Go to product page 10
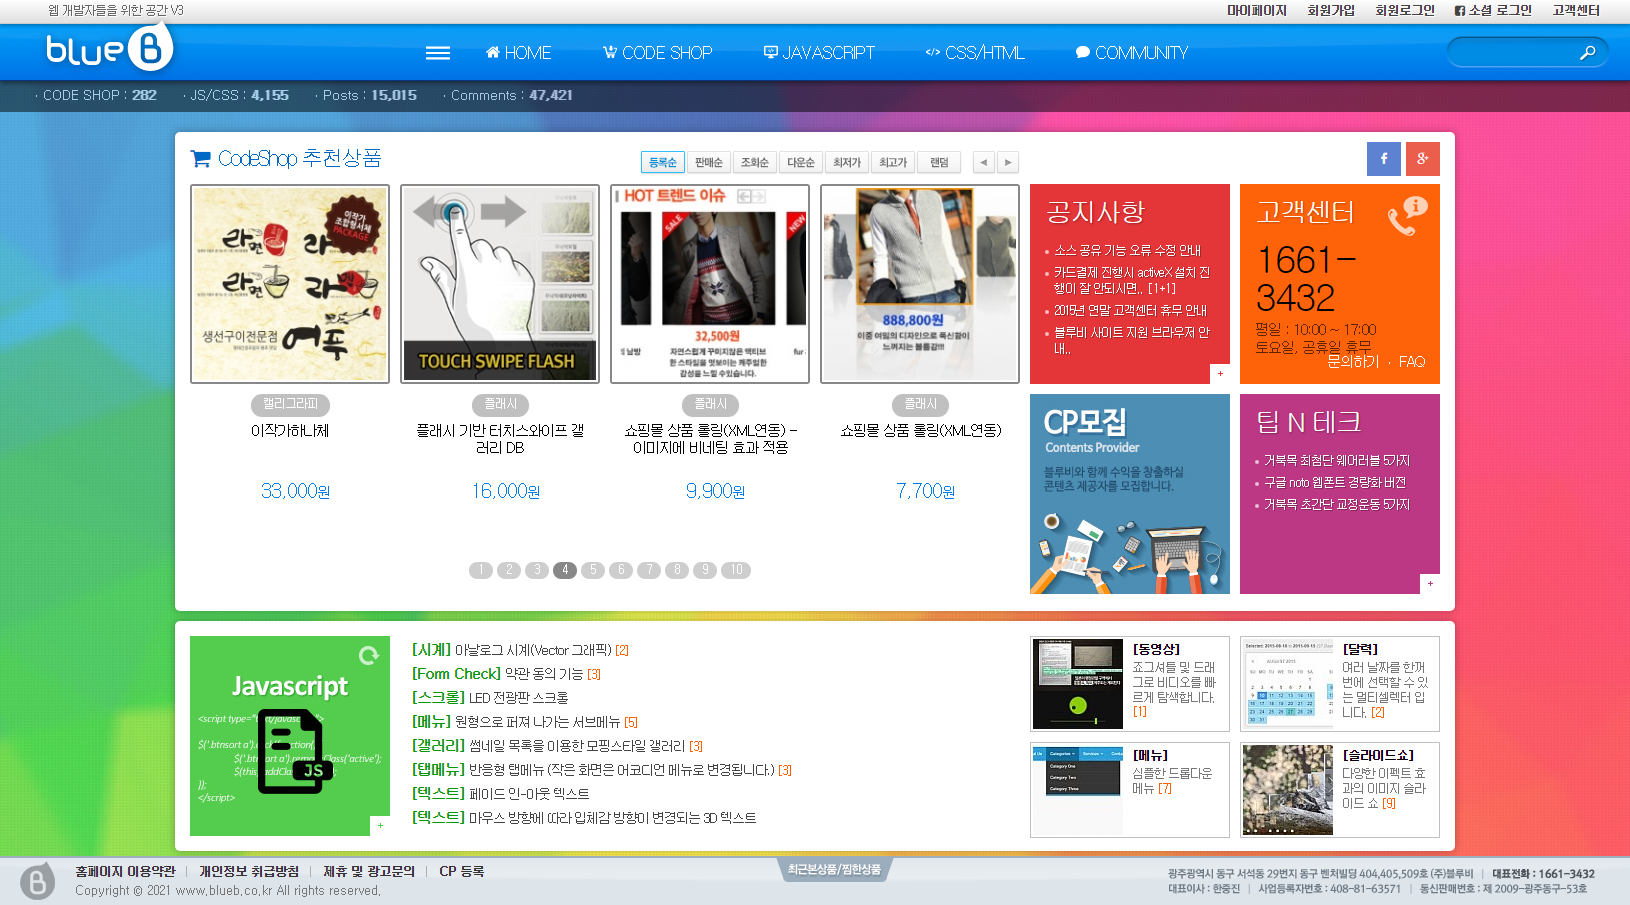 (736, 570)
